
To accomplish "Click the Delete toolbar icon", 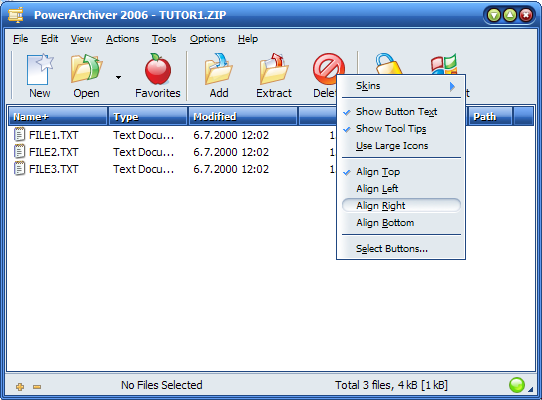I will click(329, 68).
